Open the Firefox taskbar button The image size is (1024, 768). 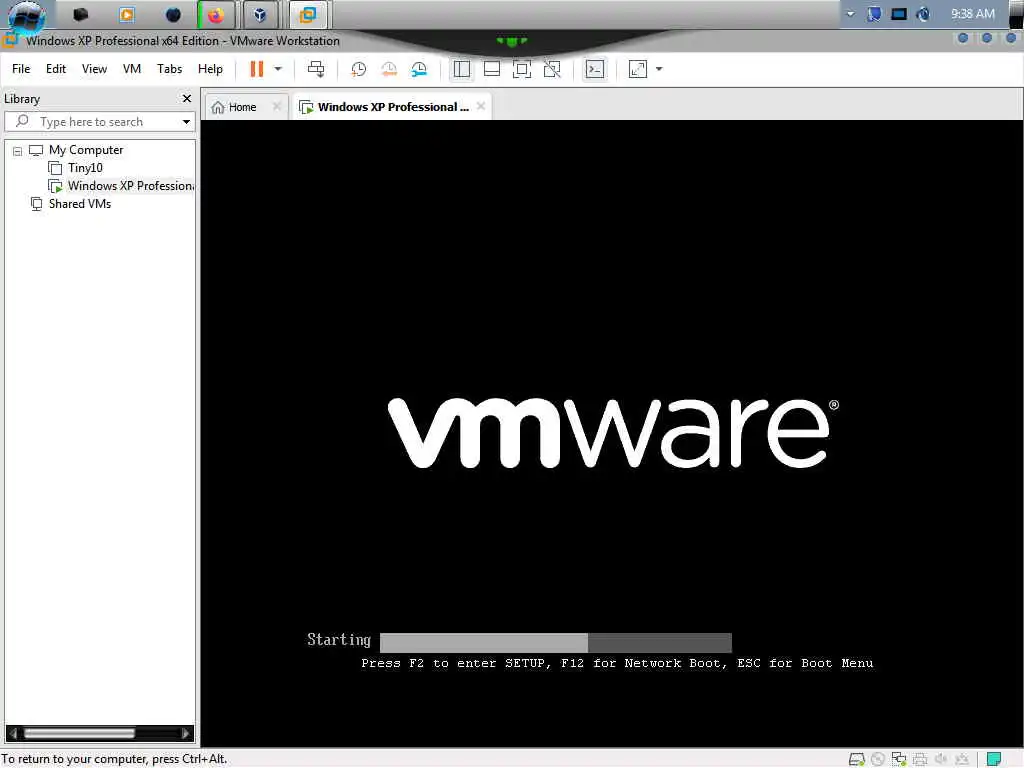click(216, 14)
